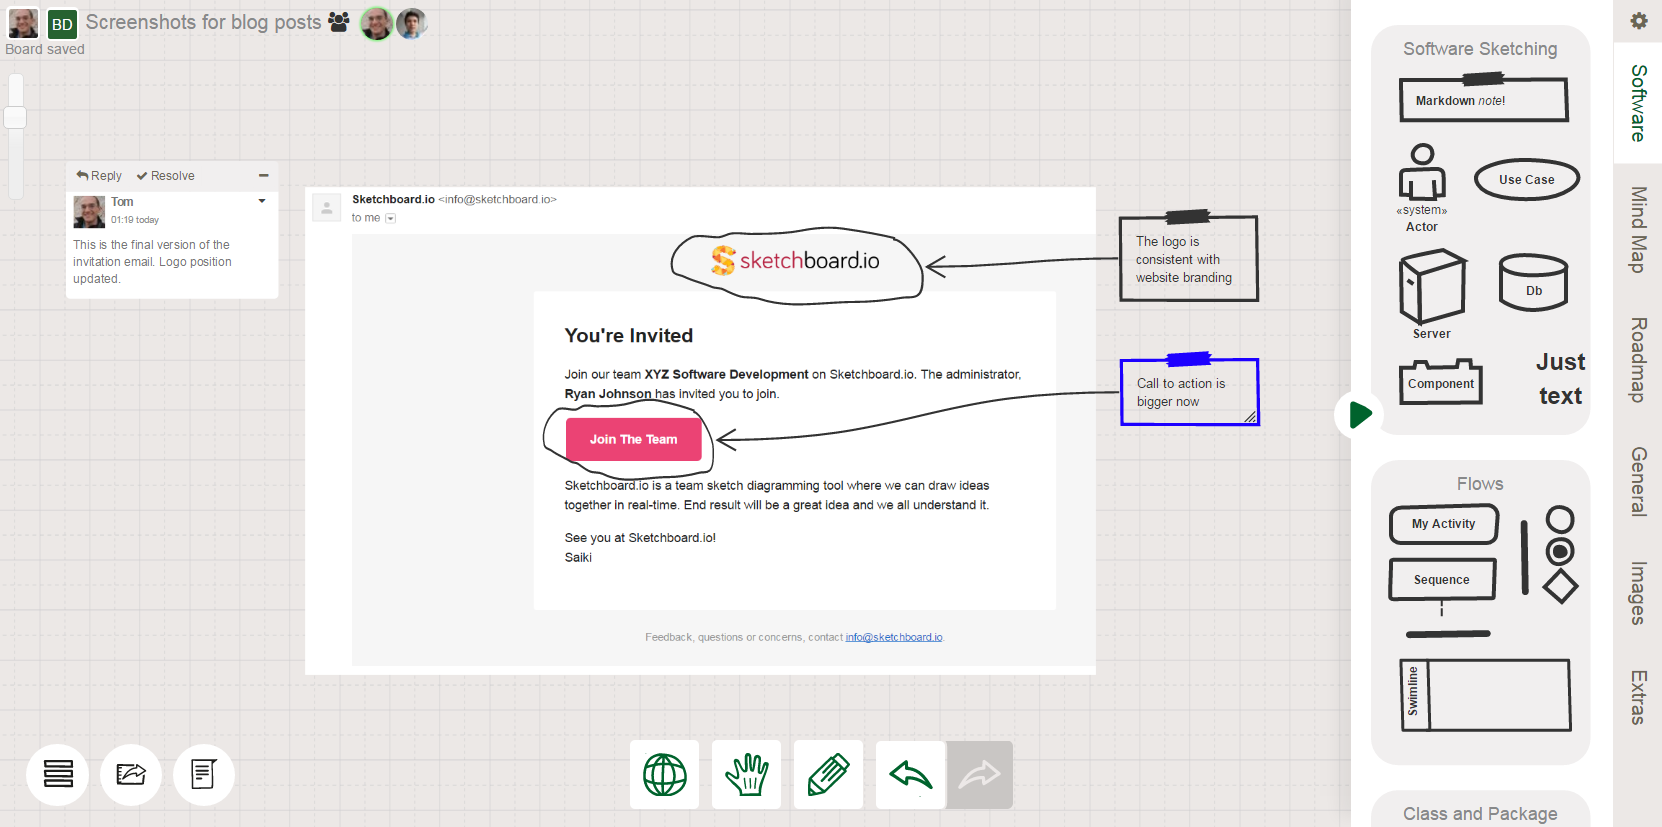
Task: Open the email 'to me' details dropdown
Action: 391,218
